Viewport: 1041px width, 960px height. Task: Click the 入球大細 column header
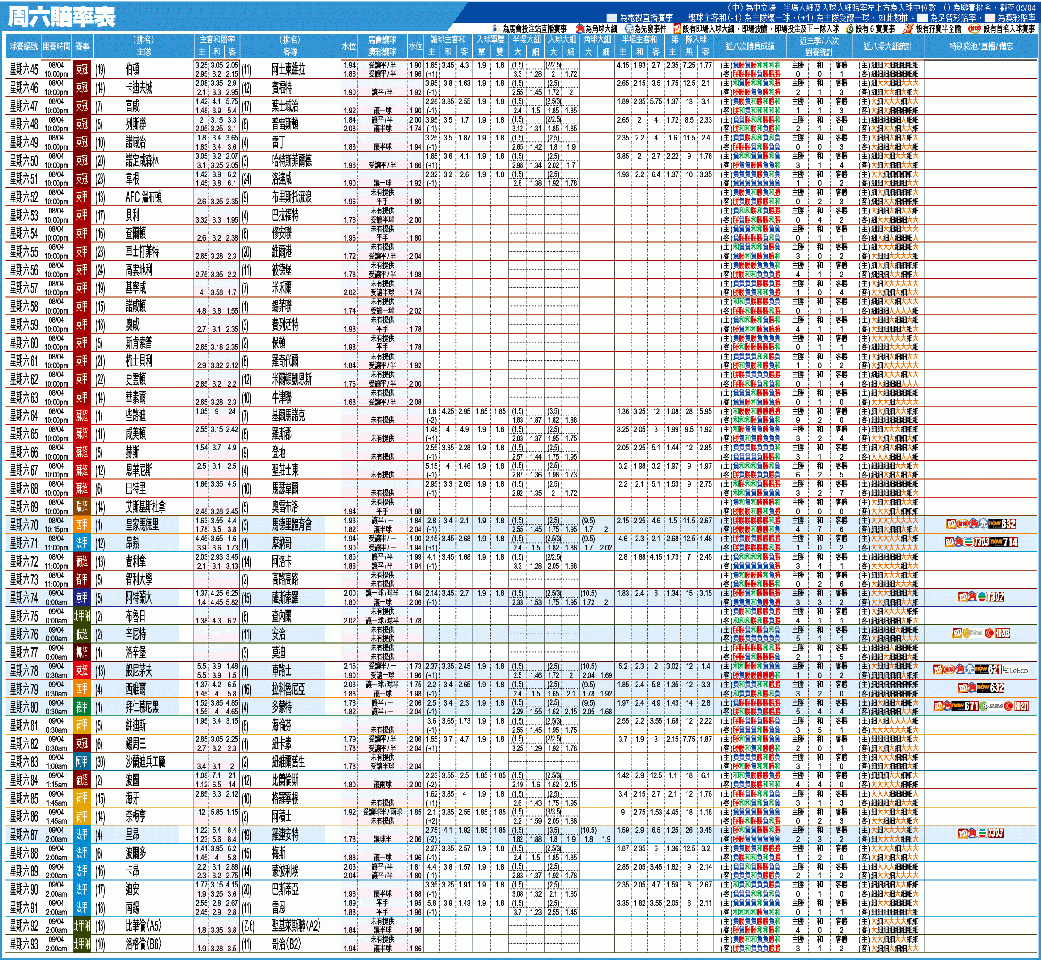coord(562,40)
